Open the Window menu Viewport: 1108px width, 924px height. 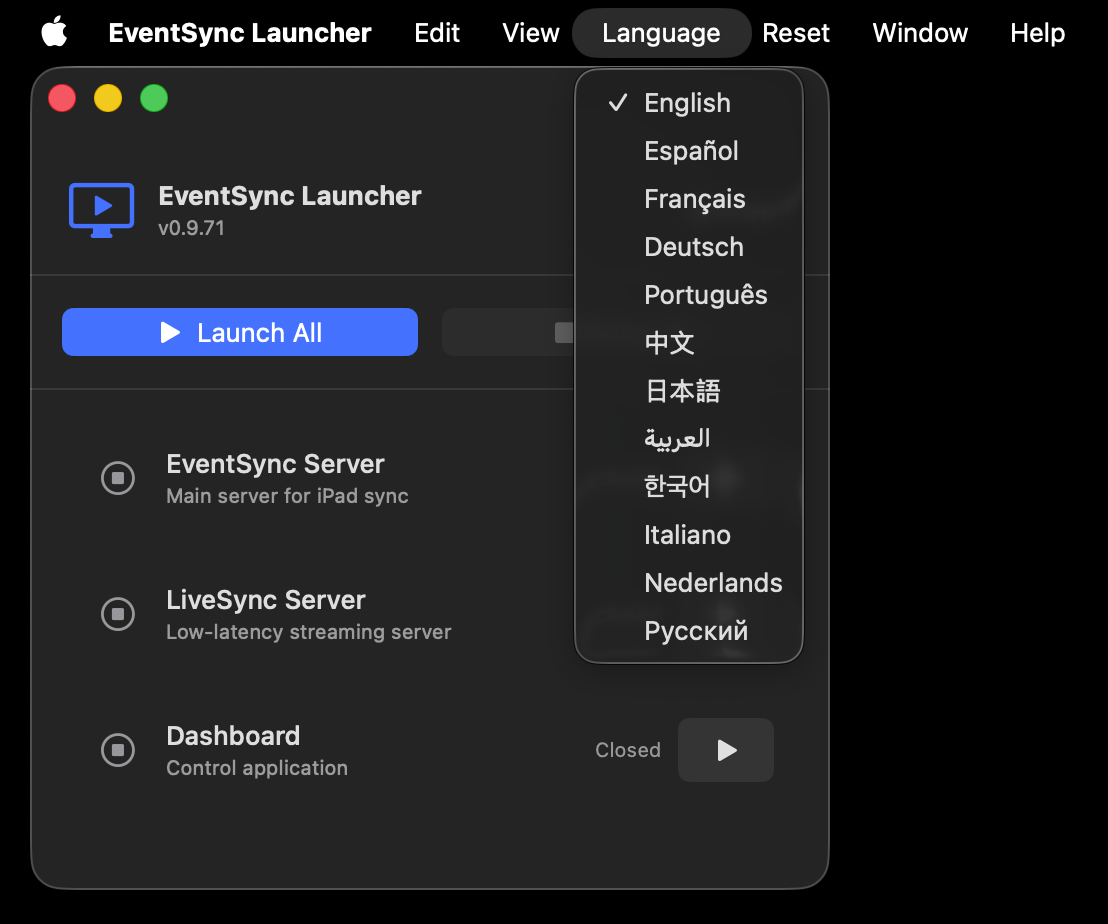[920, 33]
